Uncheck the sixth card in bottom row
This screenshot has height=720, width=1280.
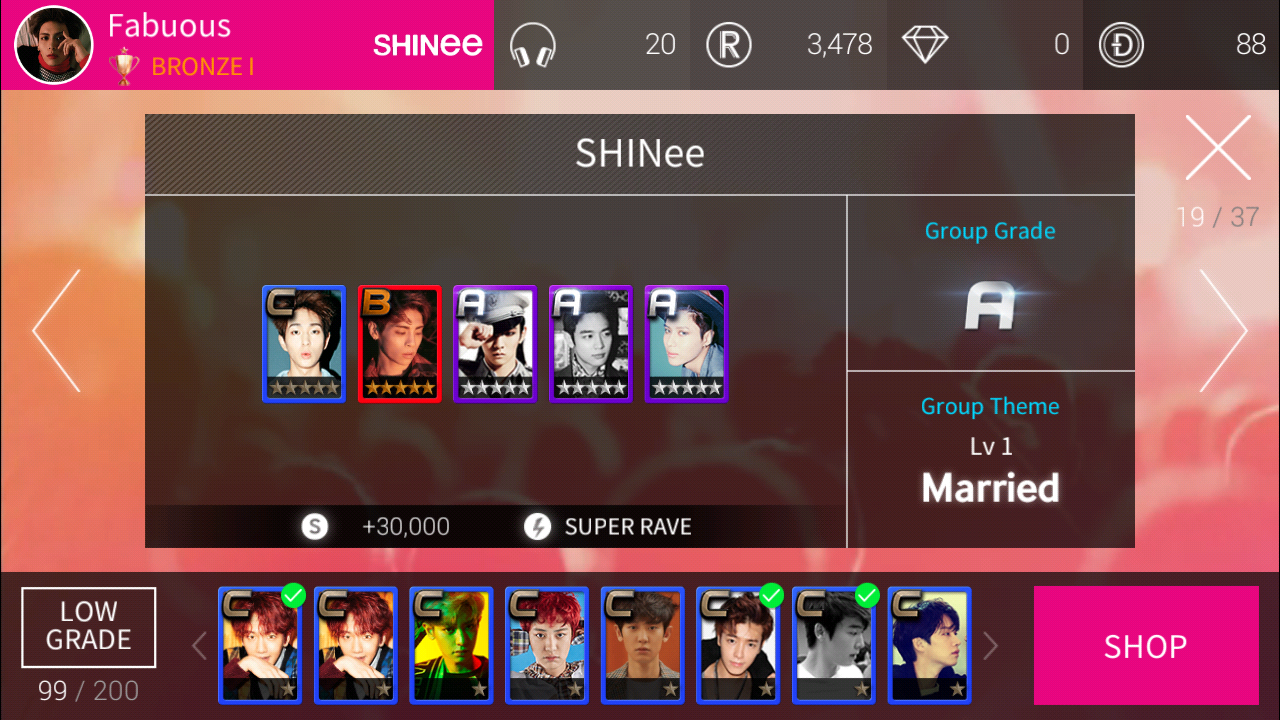pyautogui.click(x=738, y=644)
